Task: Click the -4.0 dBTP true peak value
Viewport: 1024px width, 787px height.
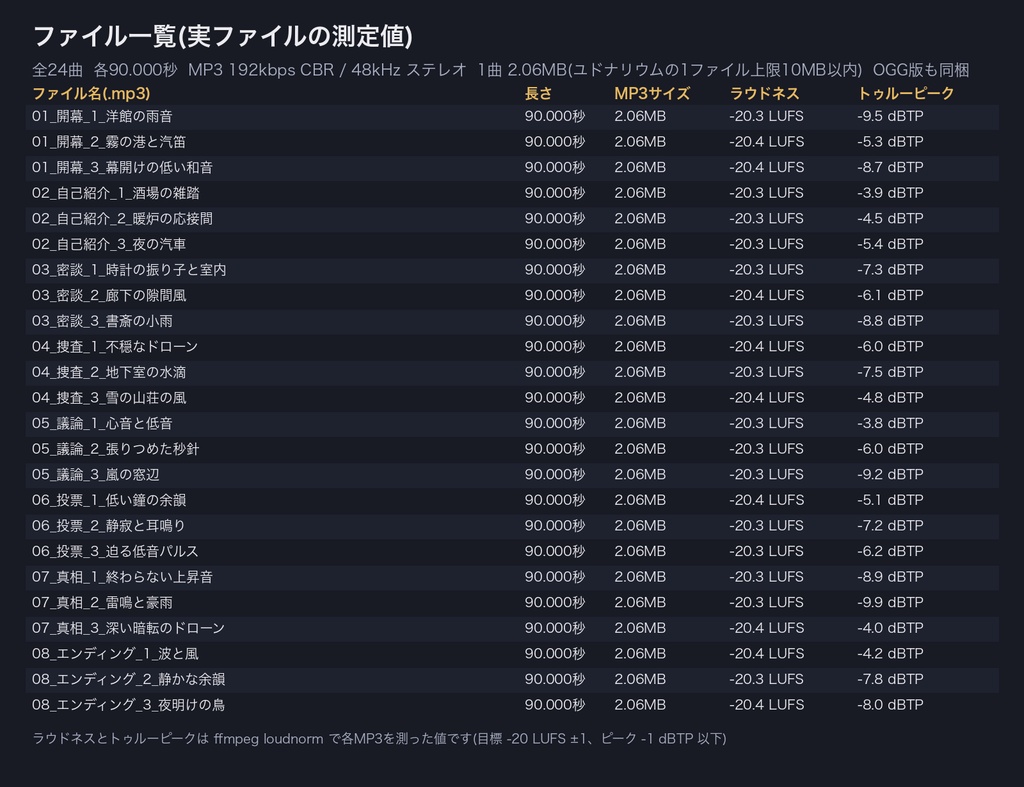Action: (890, 628)
